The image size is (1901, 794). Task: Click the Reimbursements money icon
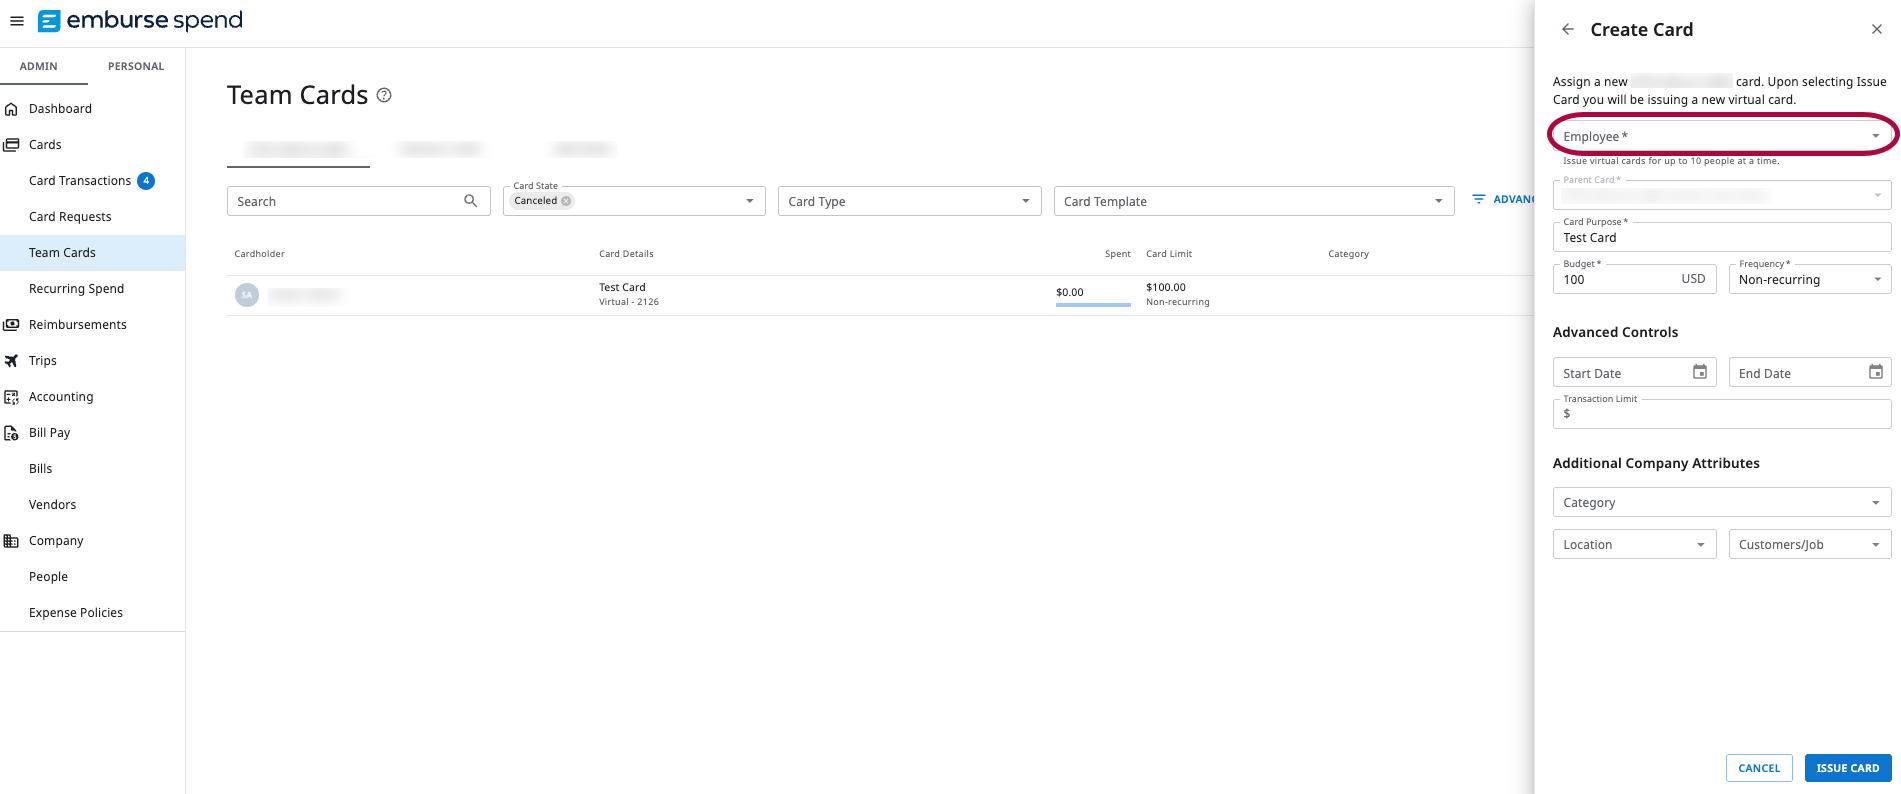point(12,325)
